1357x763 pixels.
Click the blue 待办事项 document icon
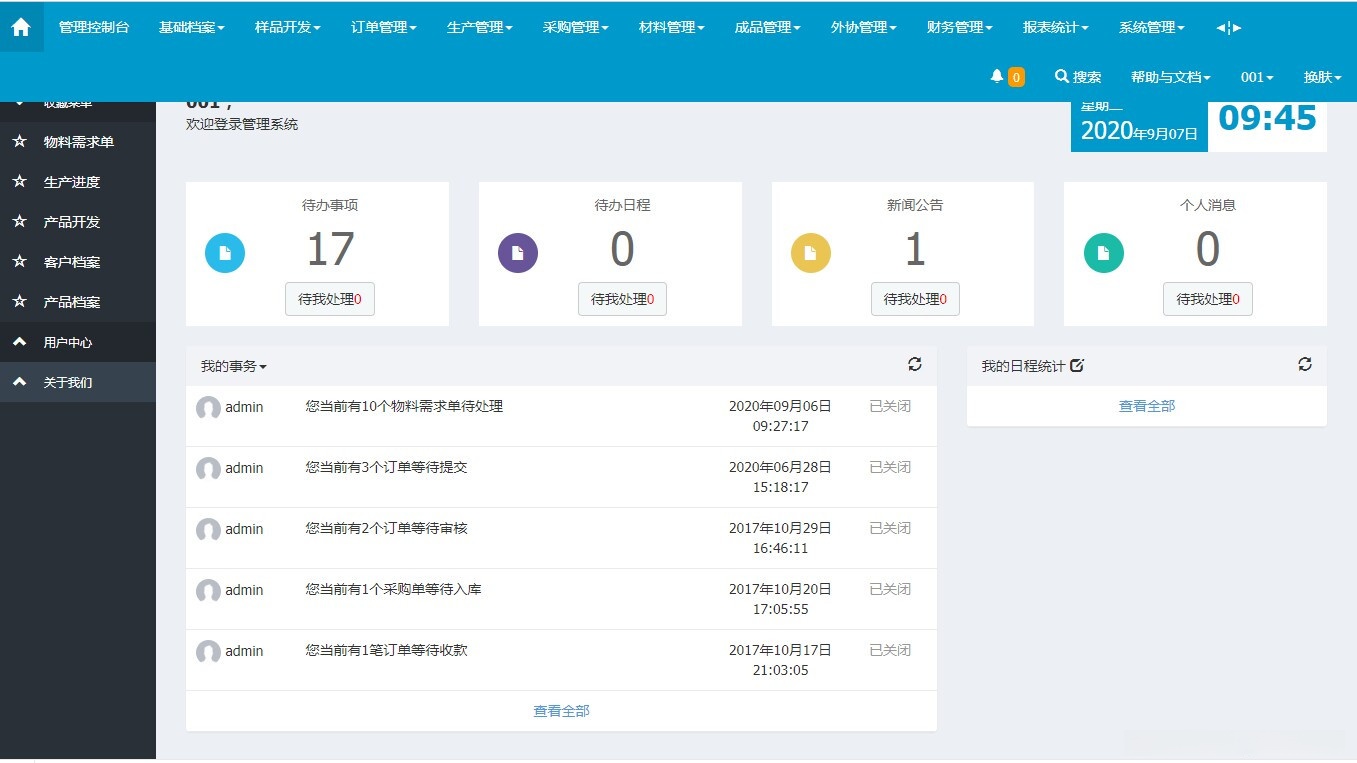pyautogui.click(x=225, y=252)
